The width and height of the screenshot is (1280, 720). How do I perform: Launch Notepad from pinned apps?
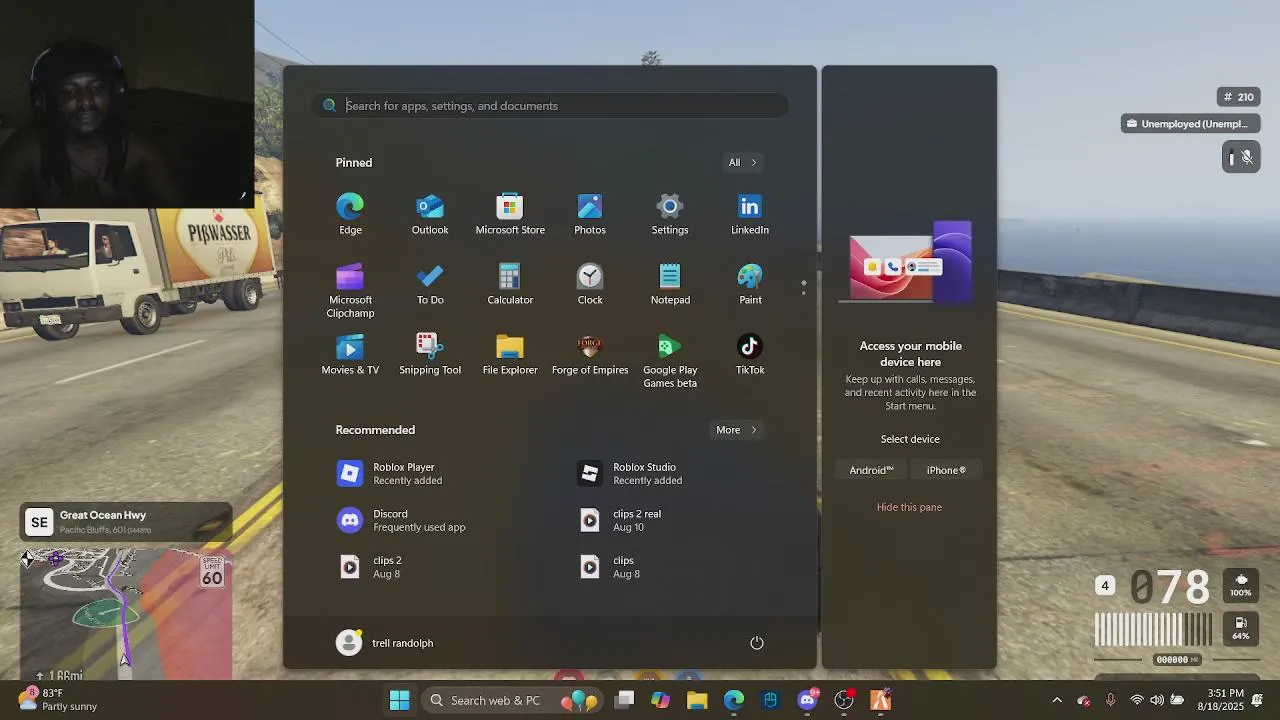click(670, 284)
